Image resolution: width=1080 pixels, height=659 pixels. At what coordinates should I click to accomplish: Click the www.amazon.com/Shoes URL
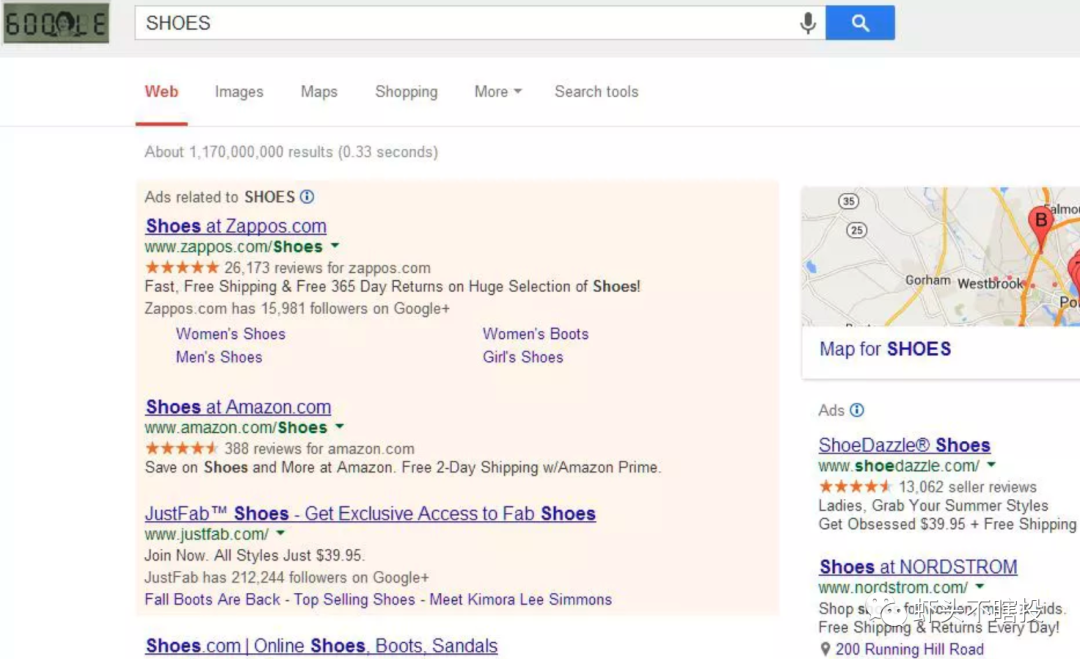point(236,428)
